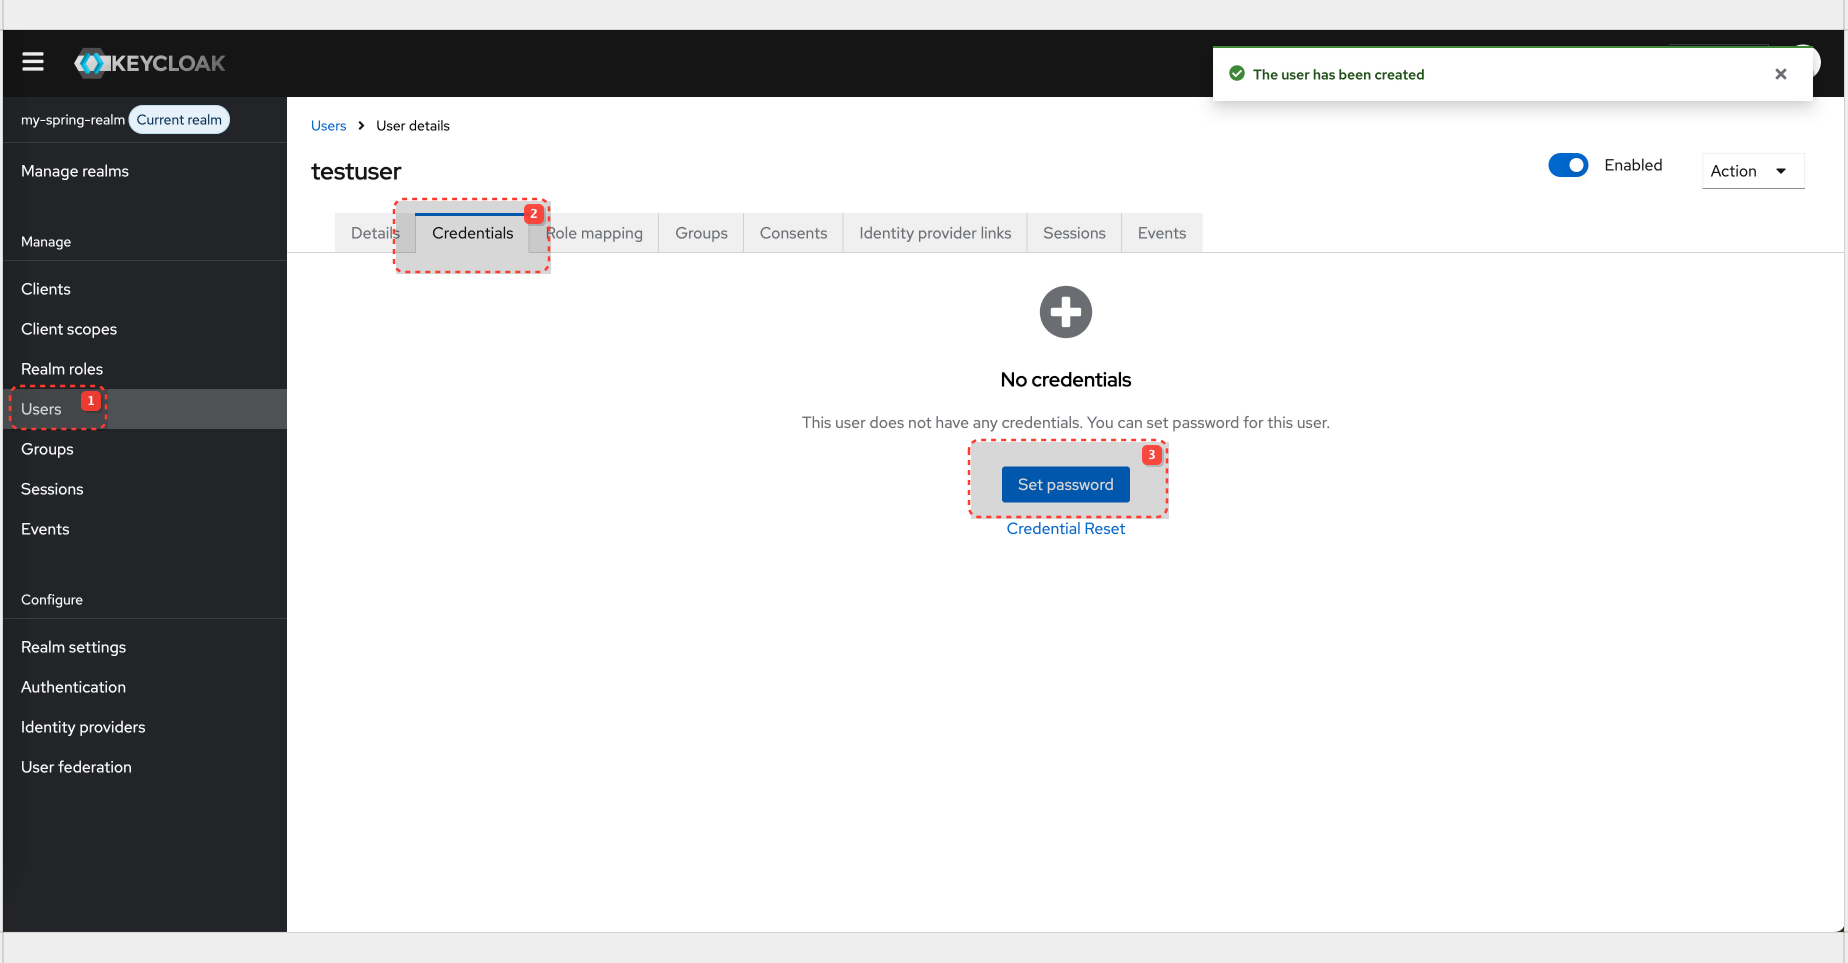Open the Credential Reset link
This screenshot has height=963, width=1848.
coord(1065,528)
